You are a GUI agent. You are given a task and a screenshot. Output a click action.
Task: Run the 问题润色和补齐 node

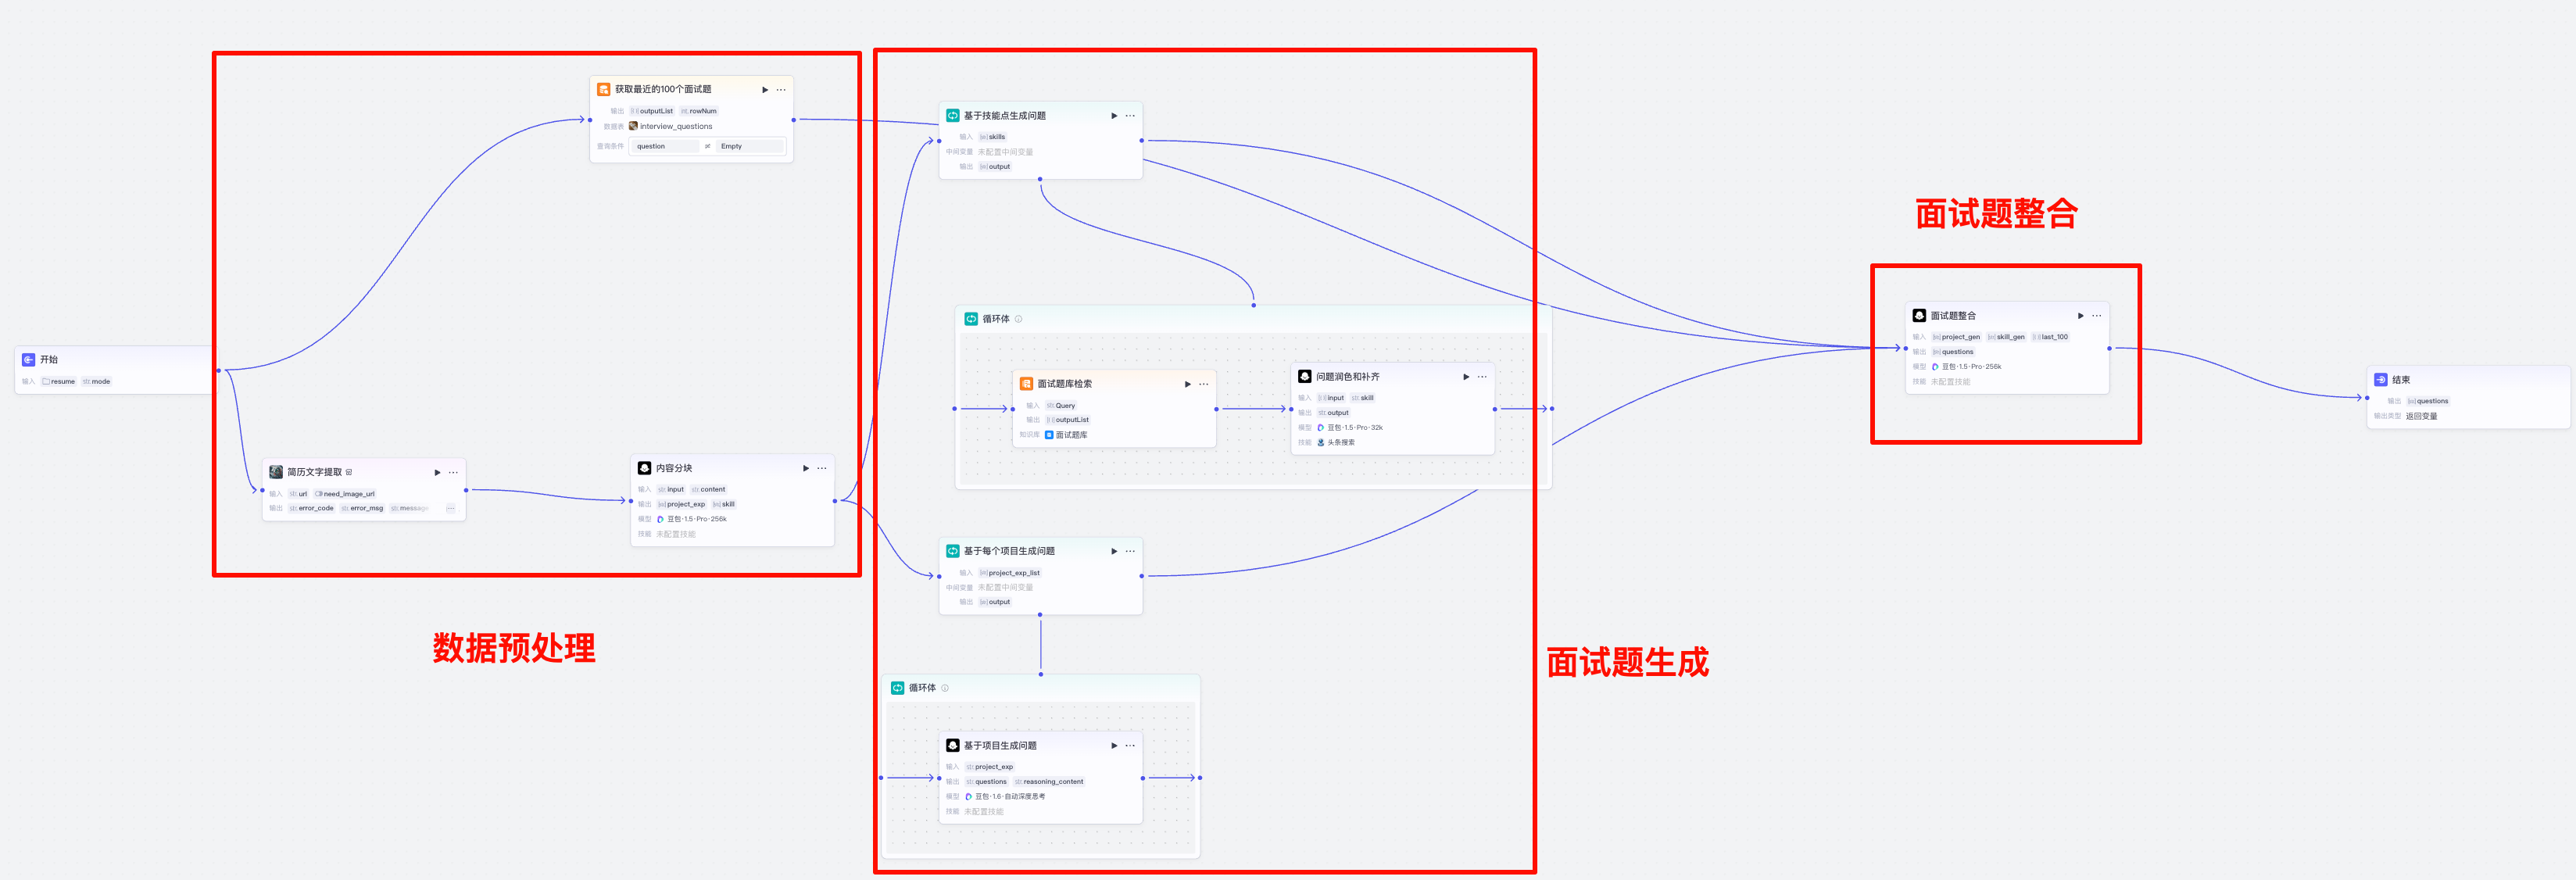coord(1466,377)
